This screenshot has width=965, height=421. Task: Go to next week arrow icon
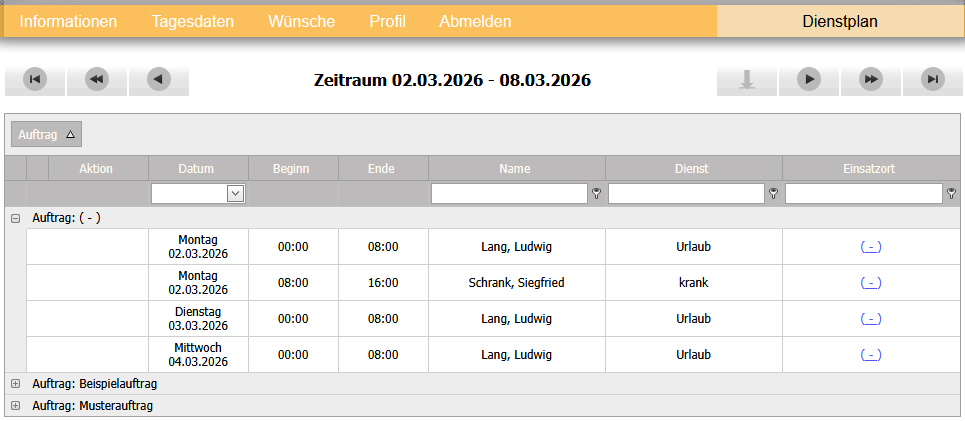[x=808, y=80]
